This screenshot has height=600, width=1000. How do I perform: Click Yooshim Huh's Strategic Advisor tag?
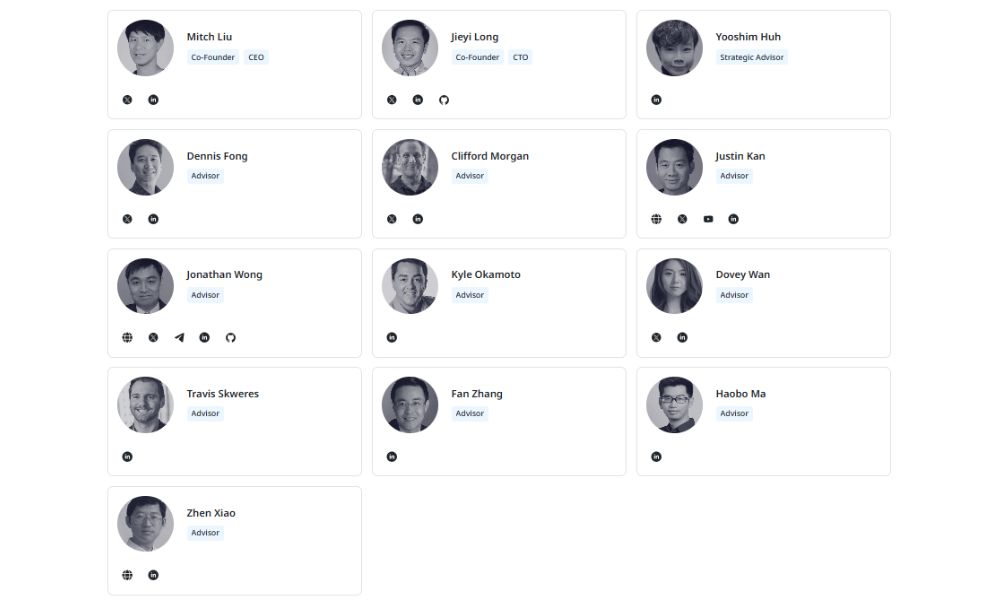[752, 57]
